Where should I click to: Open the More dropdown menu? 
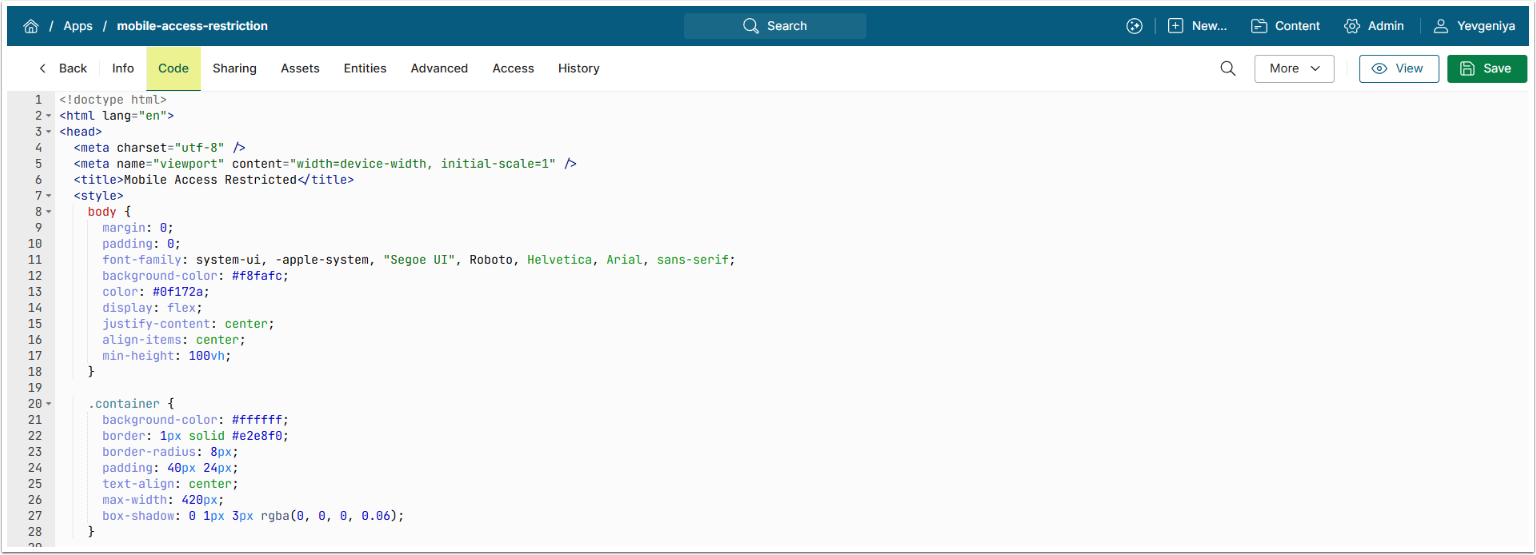1294,69
